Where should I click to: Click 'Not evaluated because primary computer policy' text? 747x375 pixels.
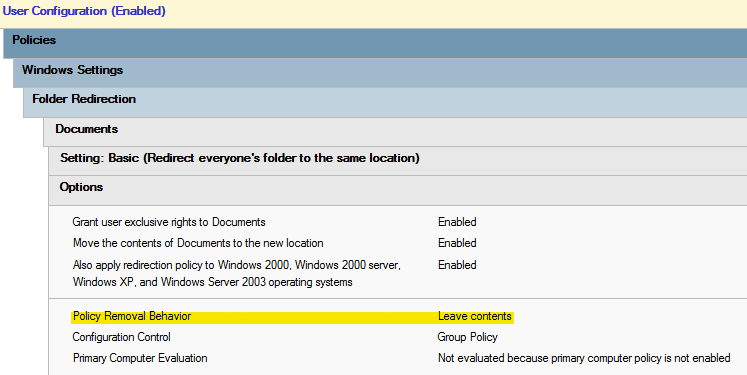tap(584, 358)
